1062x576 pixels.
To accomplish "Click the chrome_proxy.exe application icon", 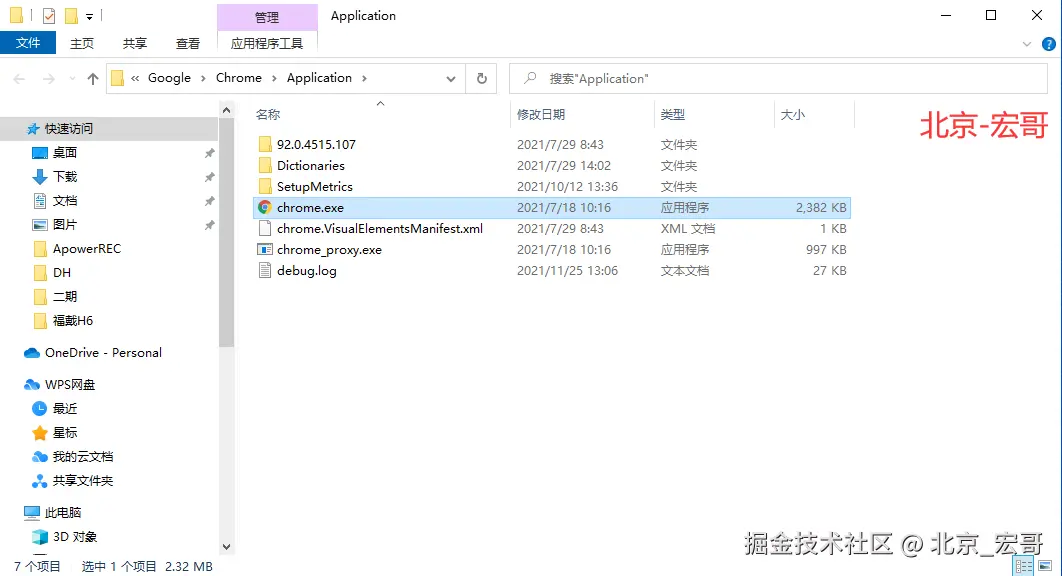I will click(x=265, y=249).
